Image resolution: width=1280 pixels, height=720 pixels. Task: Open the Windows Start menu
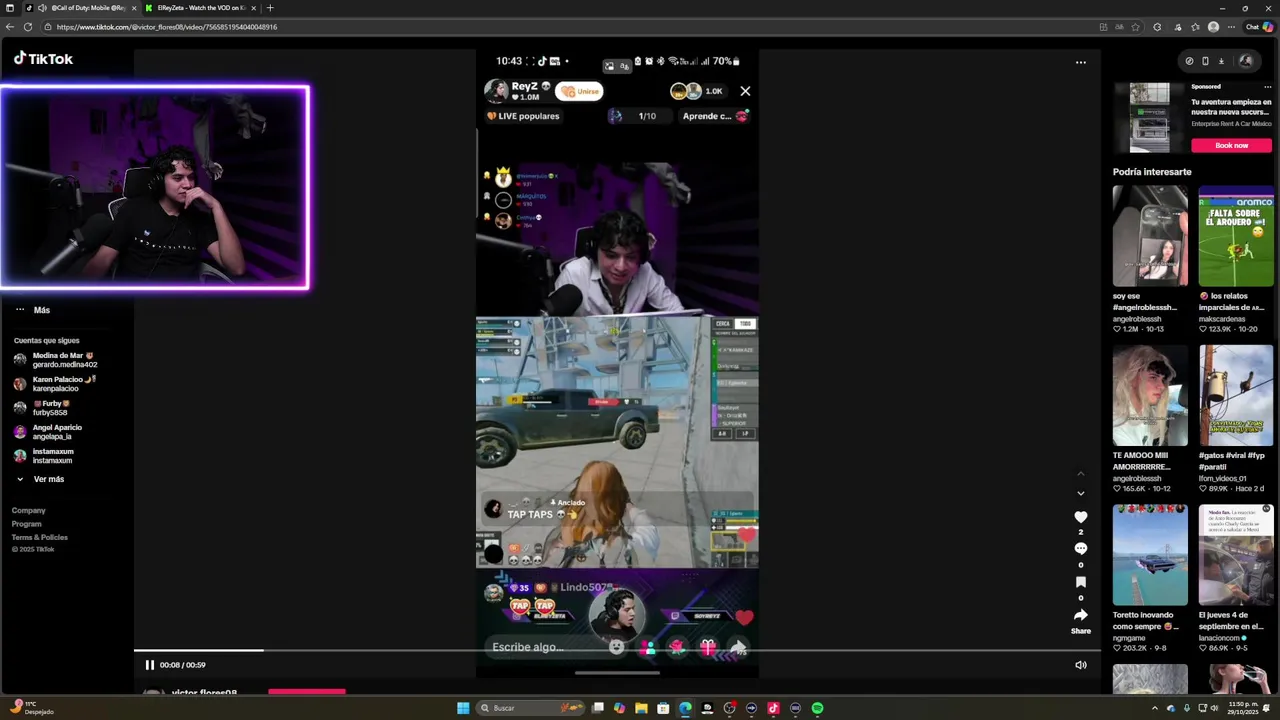463,708
